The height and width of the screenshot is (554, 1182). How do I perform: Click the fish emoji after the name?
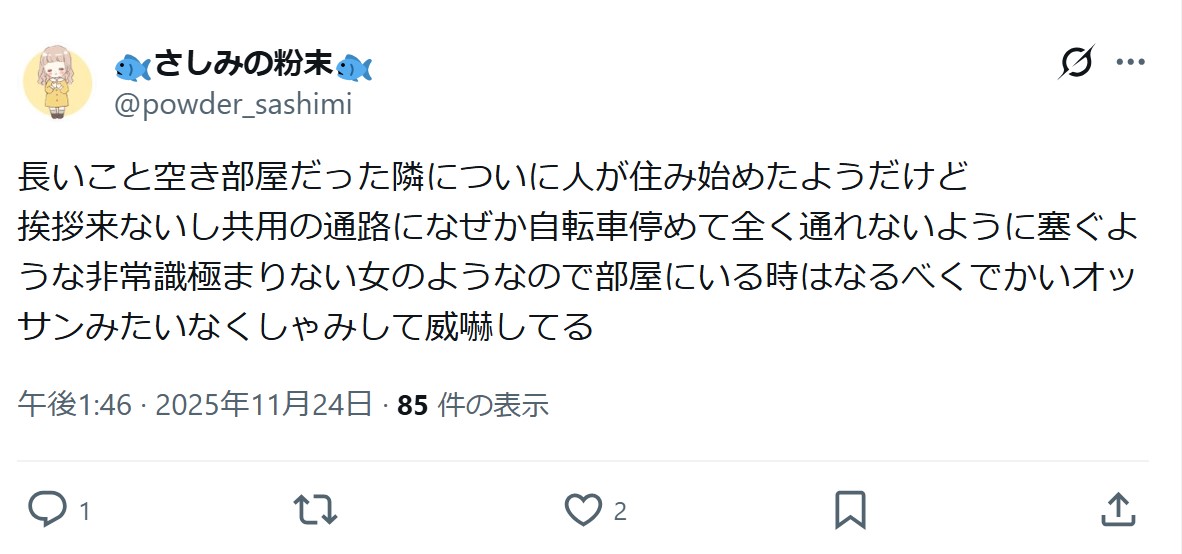[x=354, y=67]
